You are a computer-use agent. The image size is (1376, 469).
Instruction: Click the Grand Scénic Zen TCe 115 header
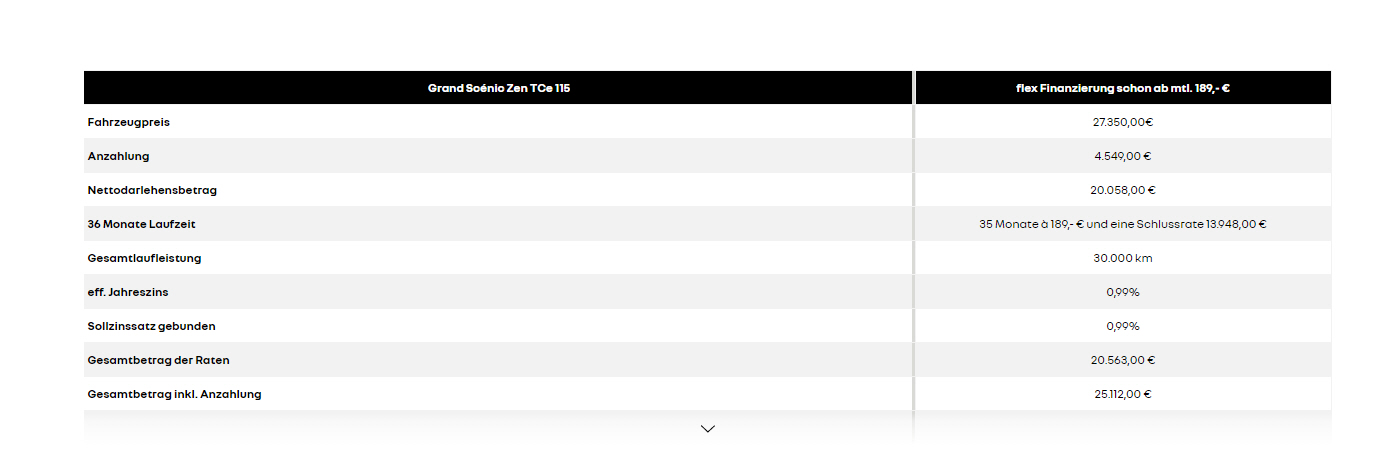click(x=498, y=88)
